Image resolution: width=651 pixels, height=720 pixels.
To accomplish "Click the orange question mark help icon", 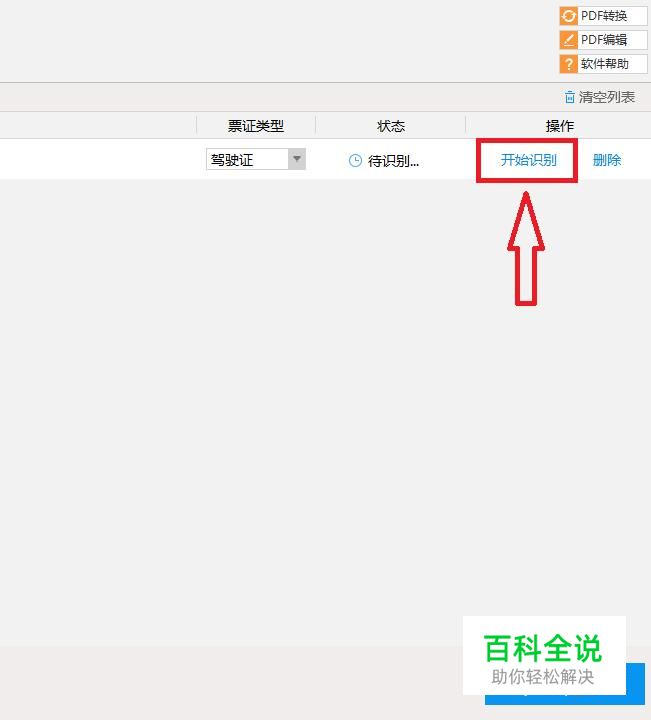I will (x=568, y=64).
